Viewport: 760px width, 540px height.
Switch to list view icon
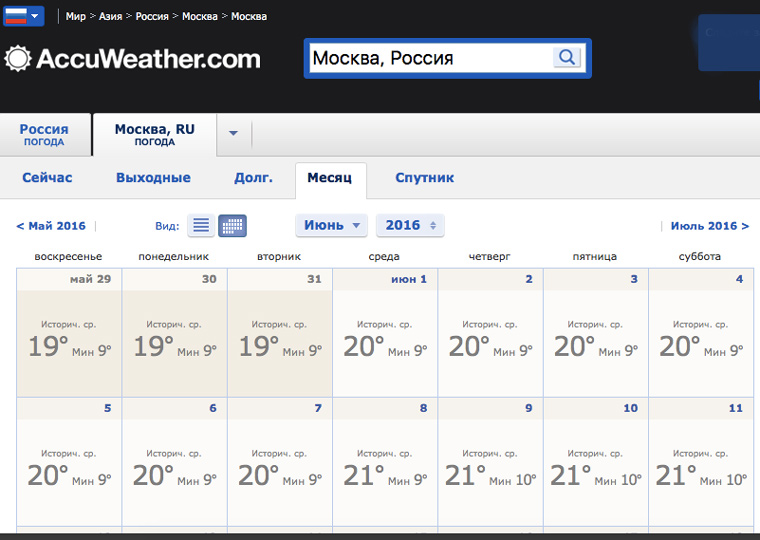(x=201, y=226)
